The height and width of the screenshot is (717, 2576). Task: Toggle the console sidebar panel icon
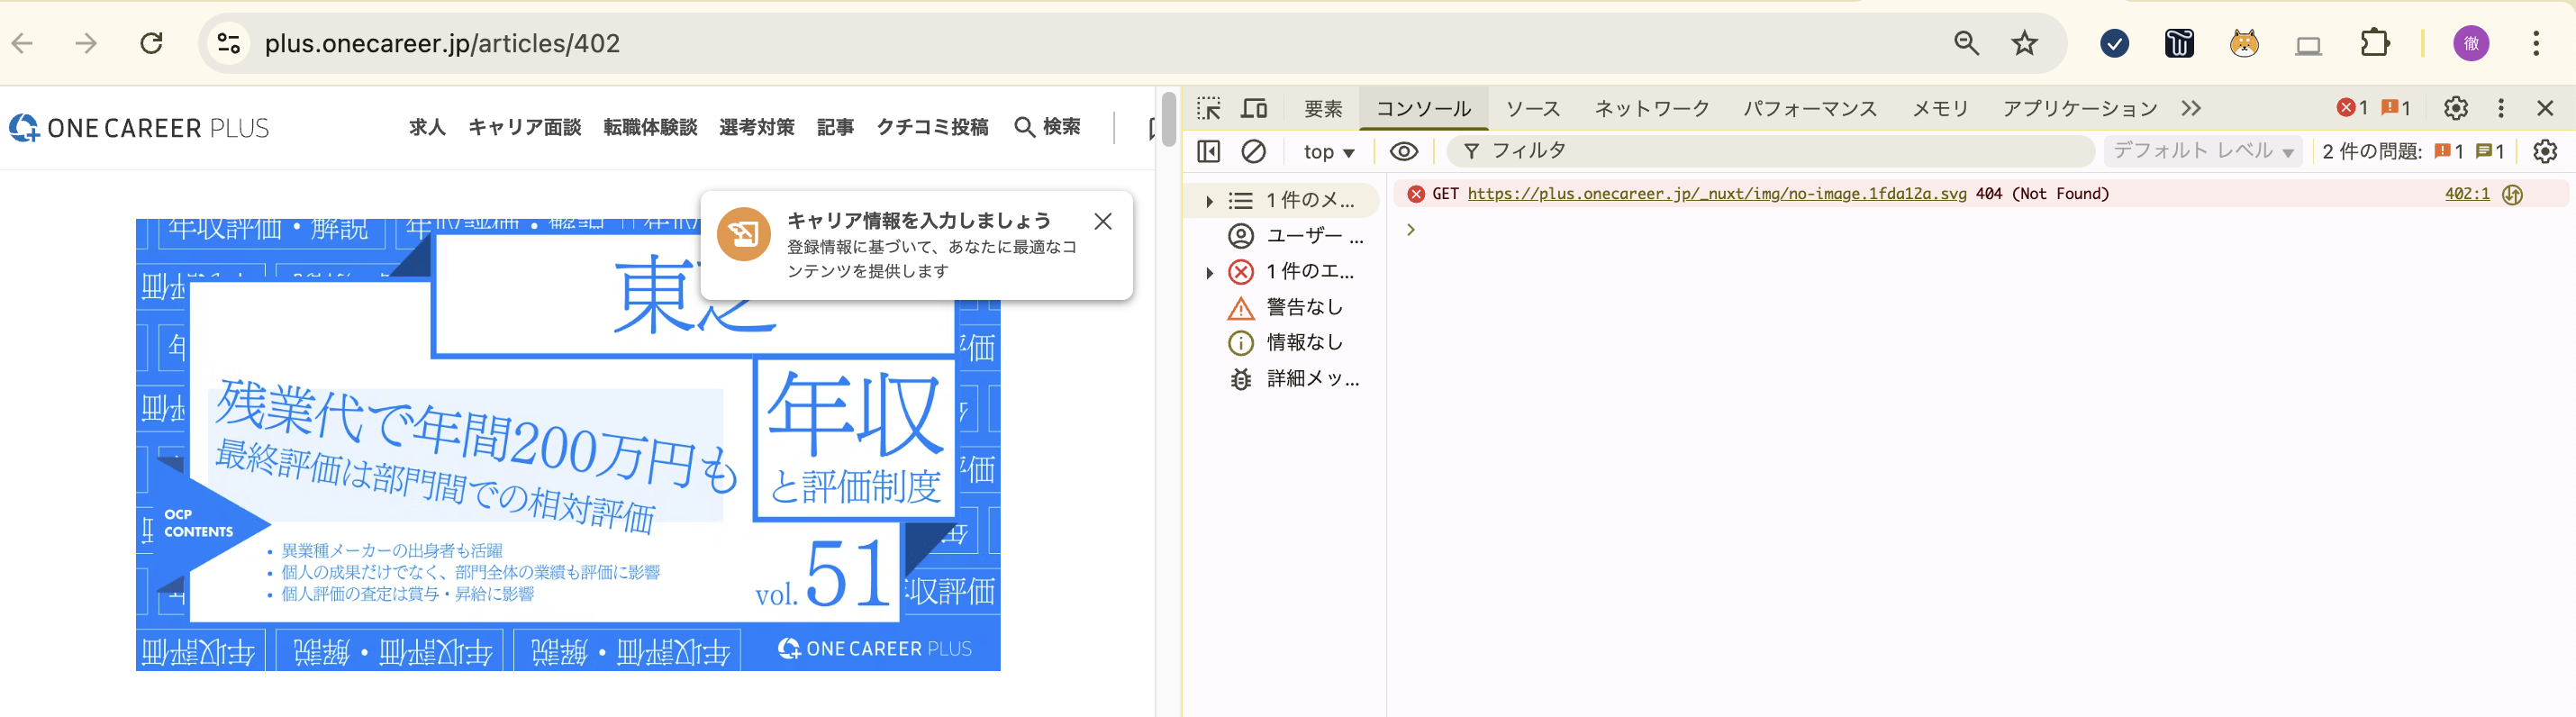coord(1208,151)
